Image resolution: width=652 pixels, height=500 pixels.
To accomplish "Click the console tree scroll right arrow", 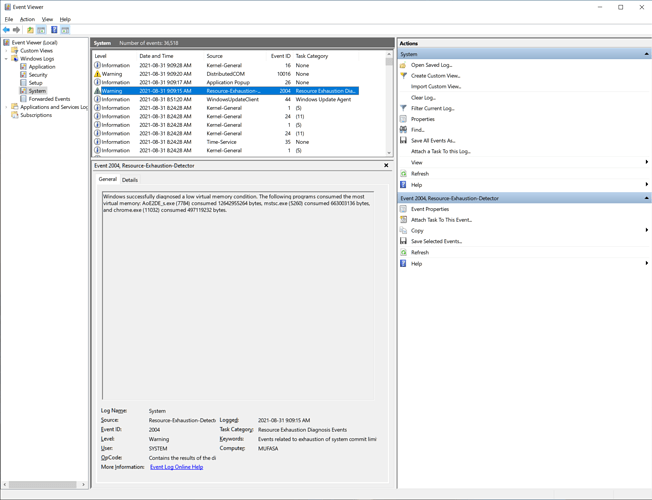I will click(83, 485).
